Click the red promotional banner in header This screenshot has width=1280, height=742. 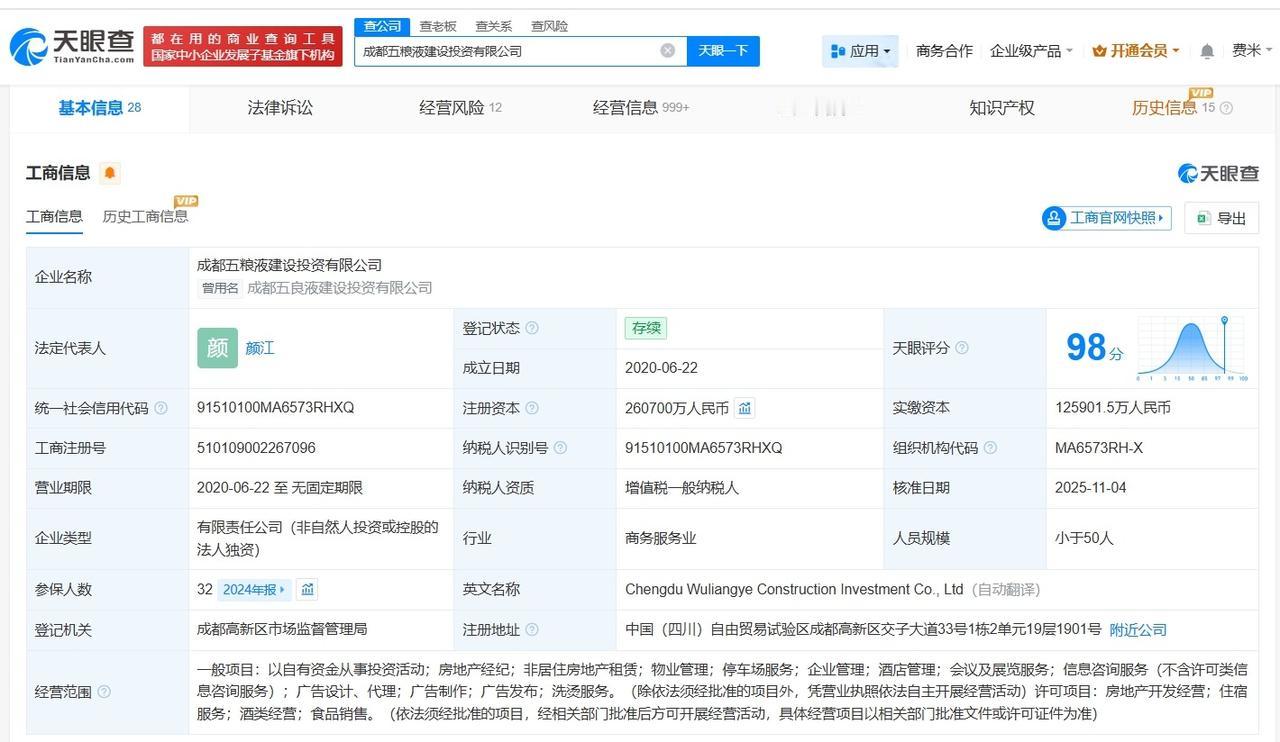[243, 47]
